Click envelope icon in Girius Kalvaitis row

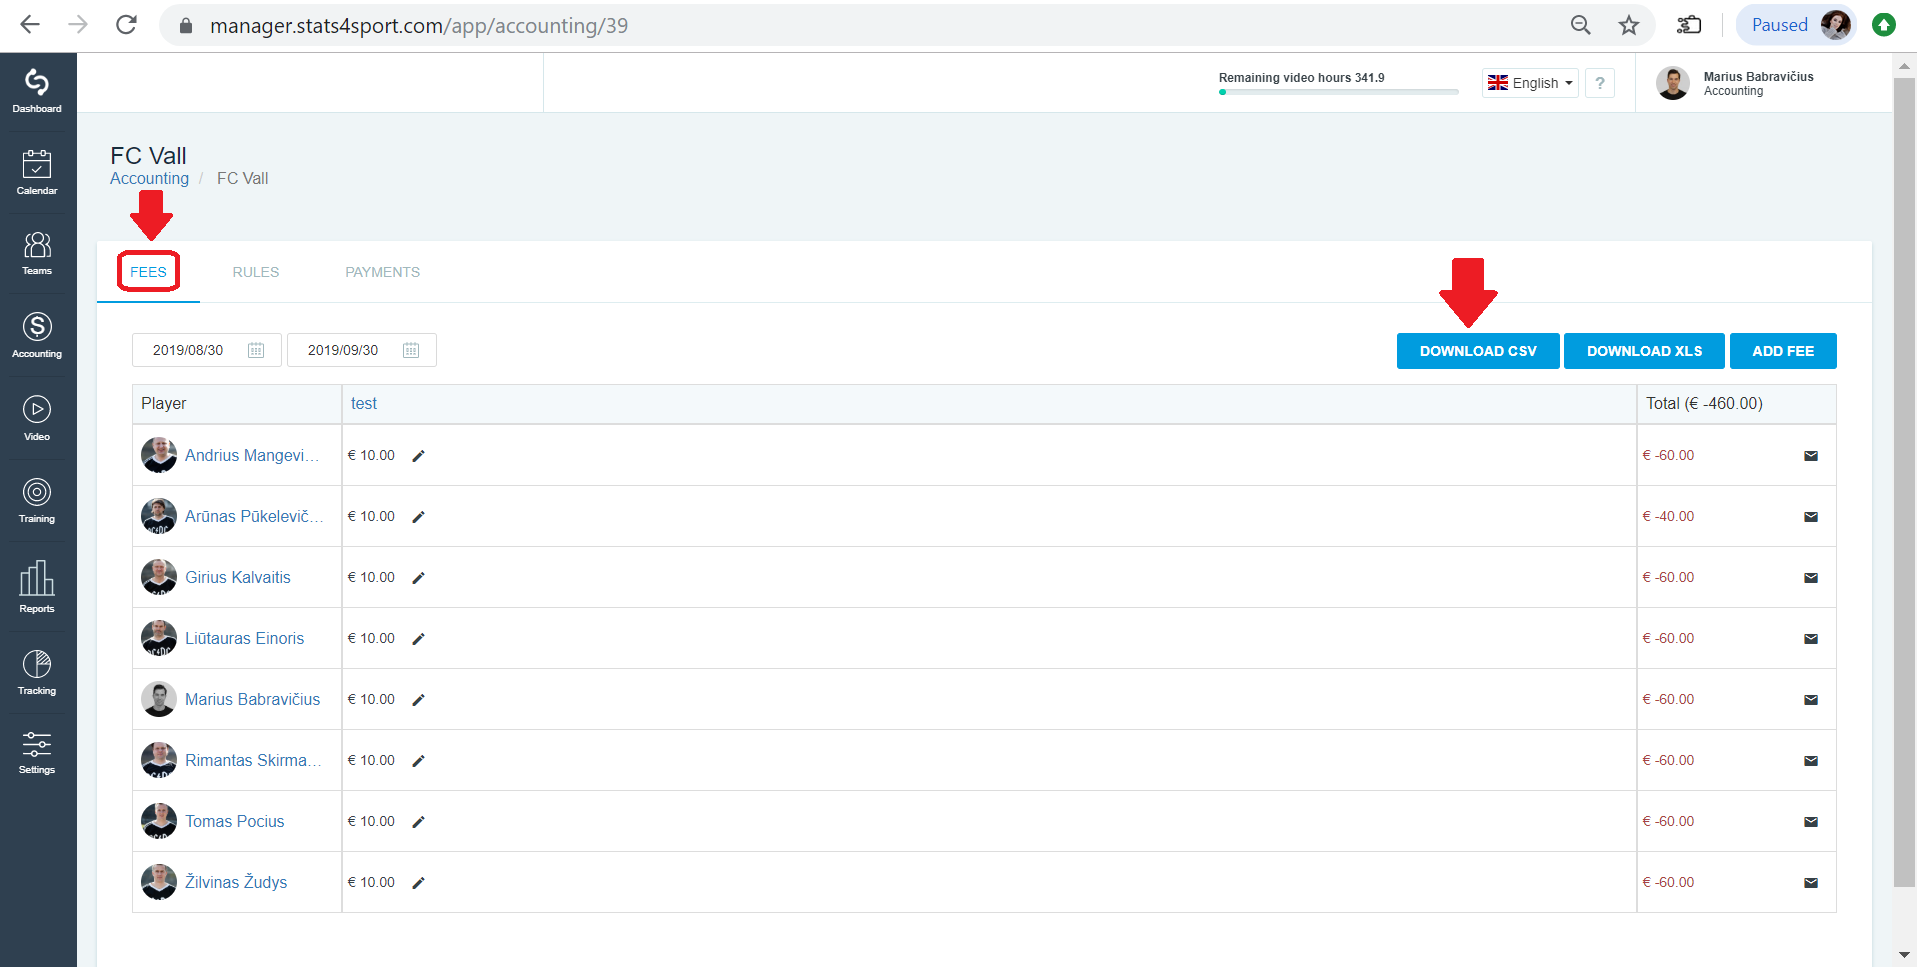tap(1811, 578)
